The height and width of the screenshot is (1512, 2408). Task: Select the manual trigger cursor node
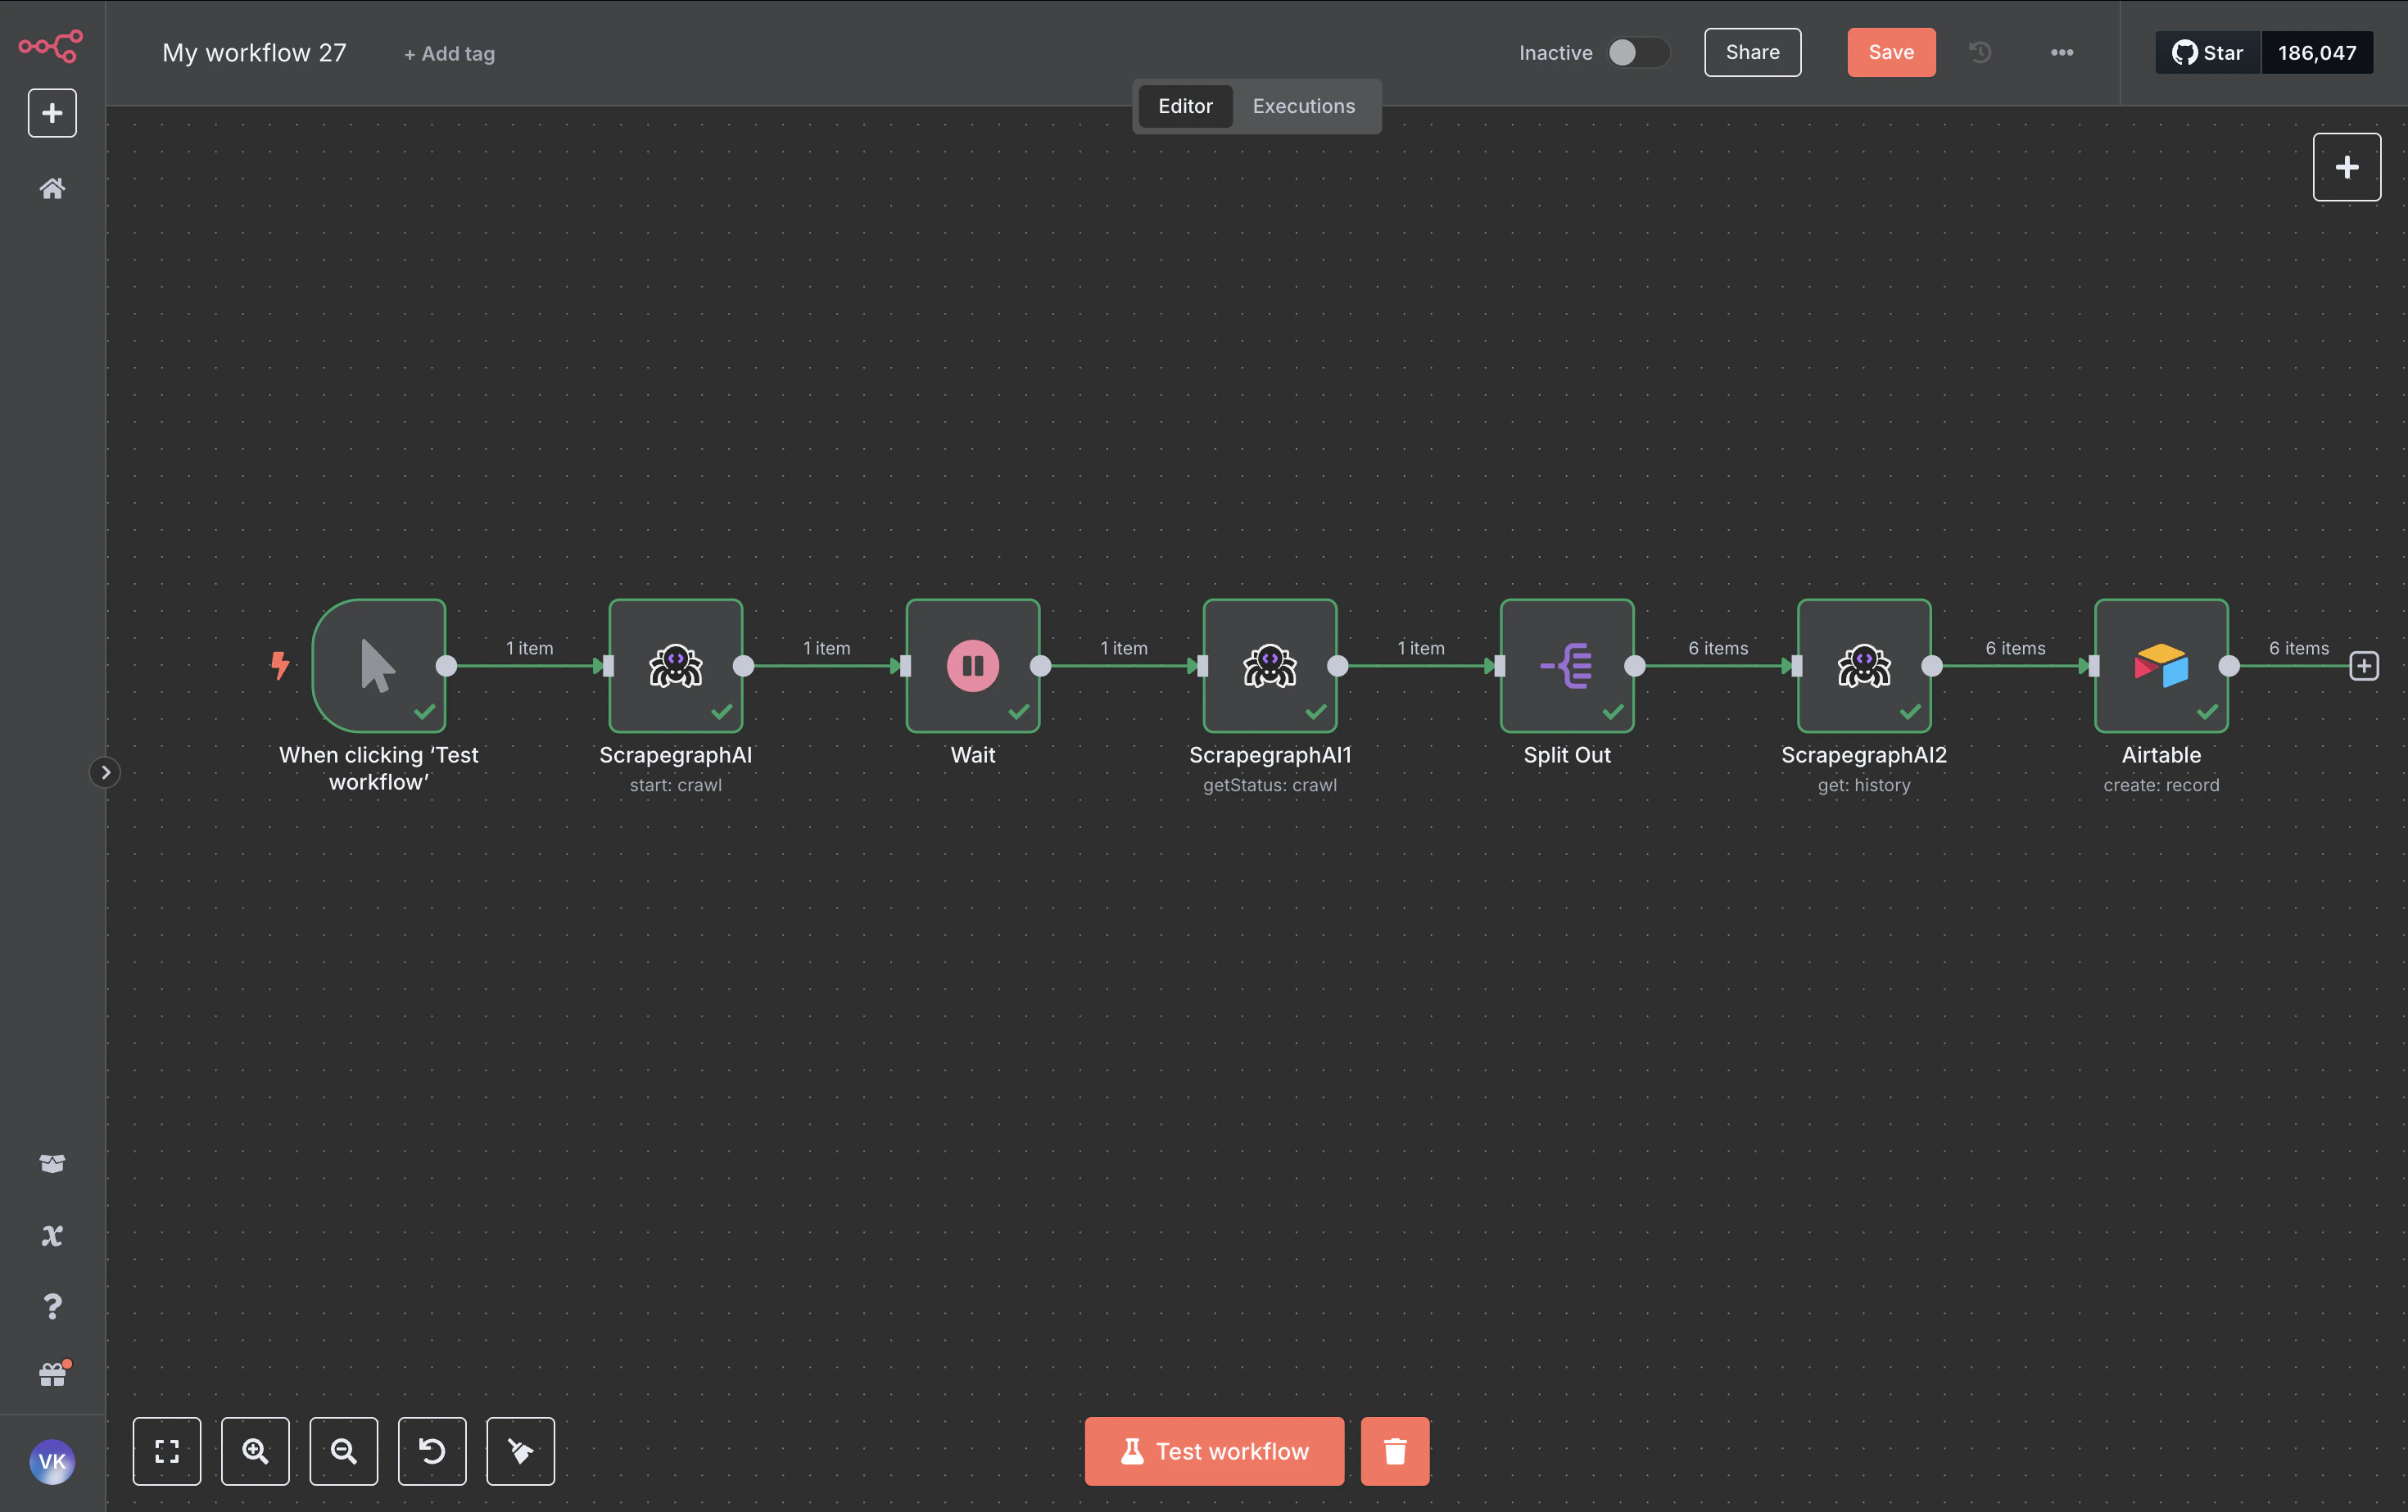379,666
